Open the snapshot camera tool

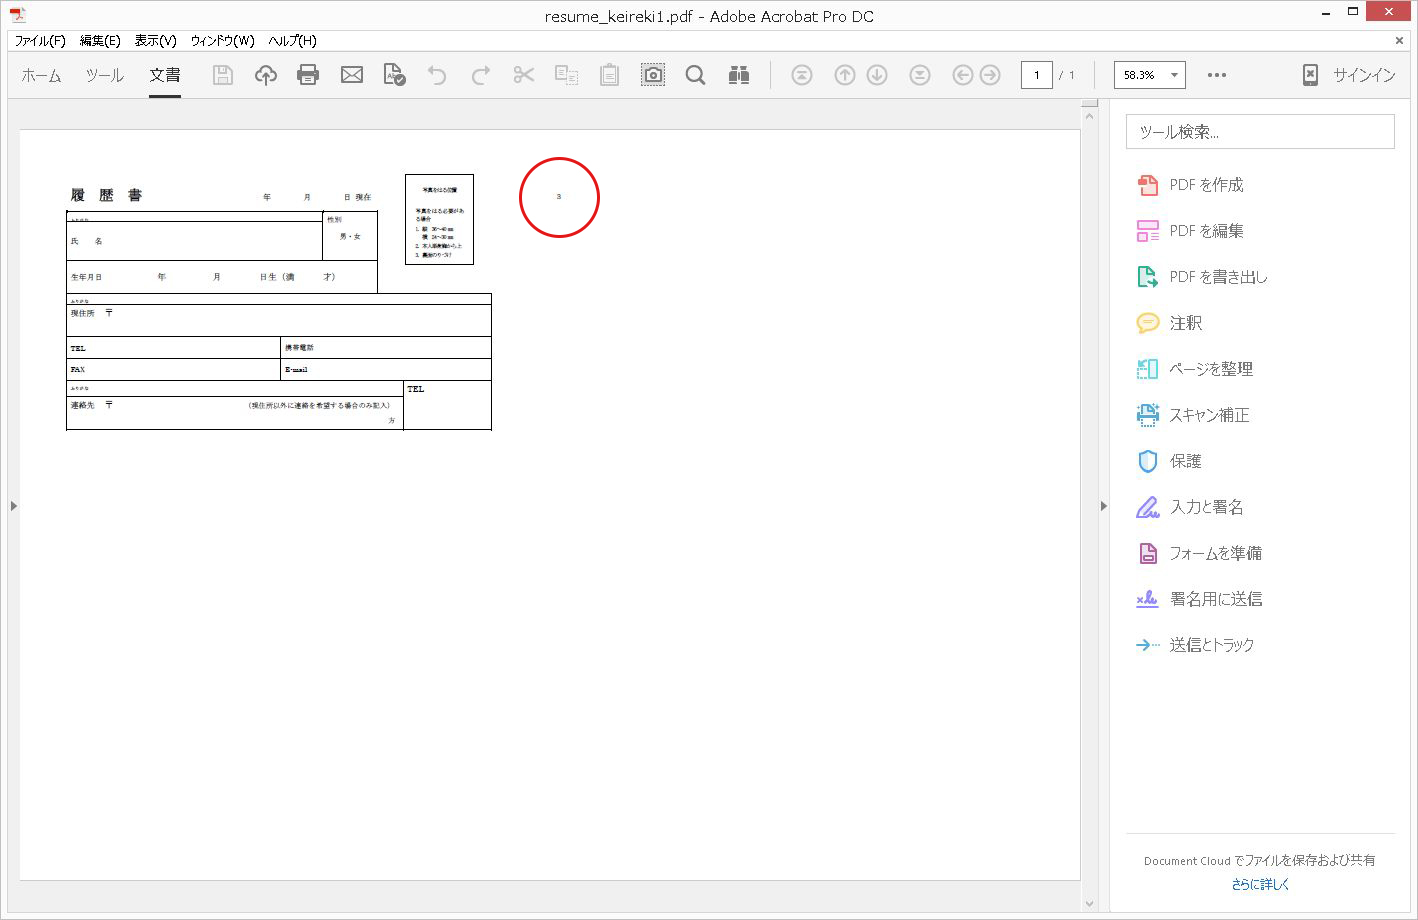coord(652,75)
